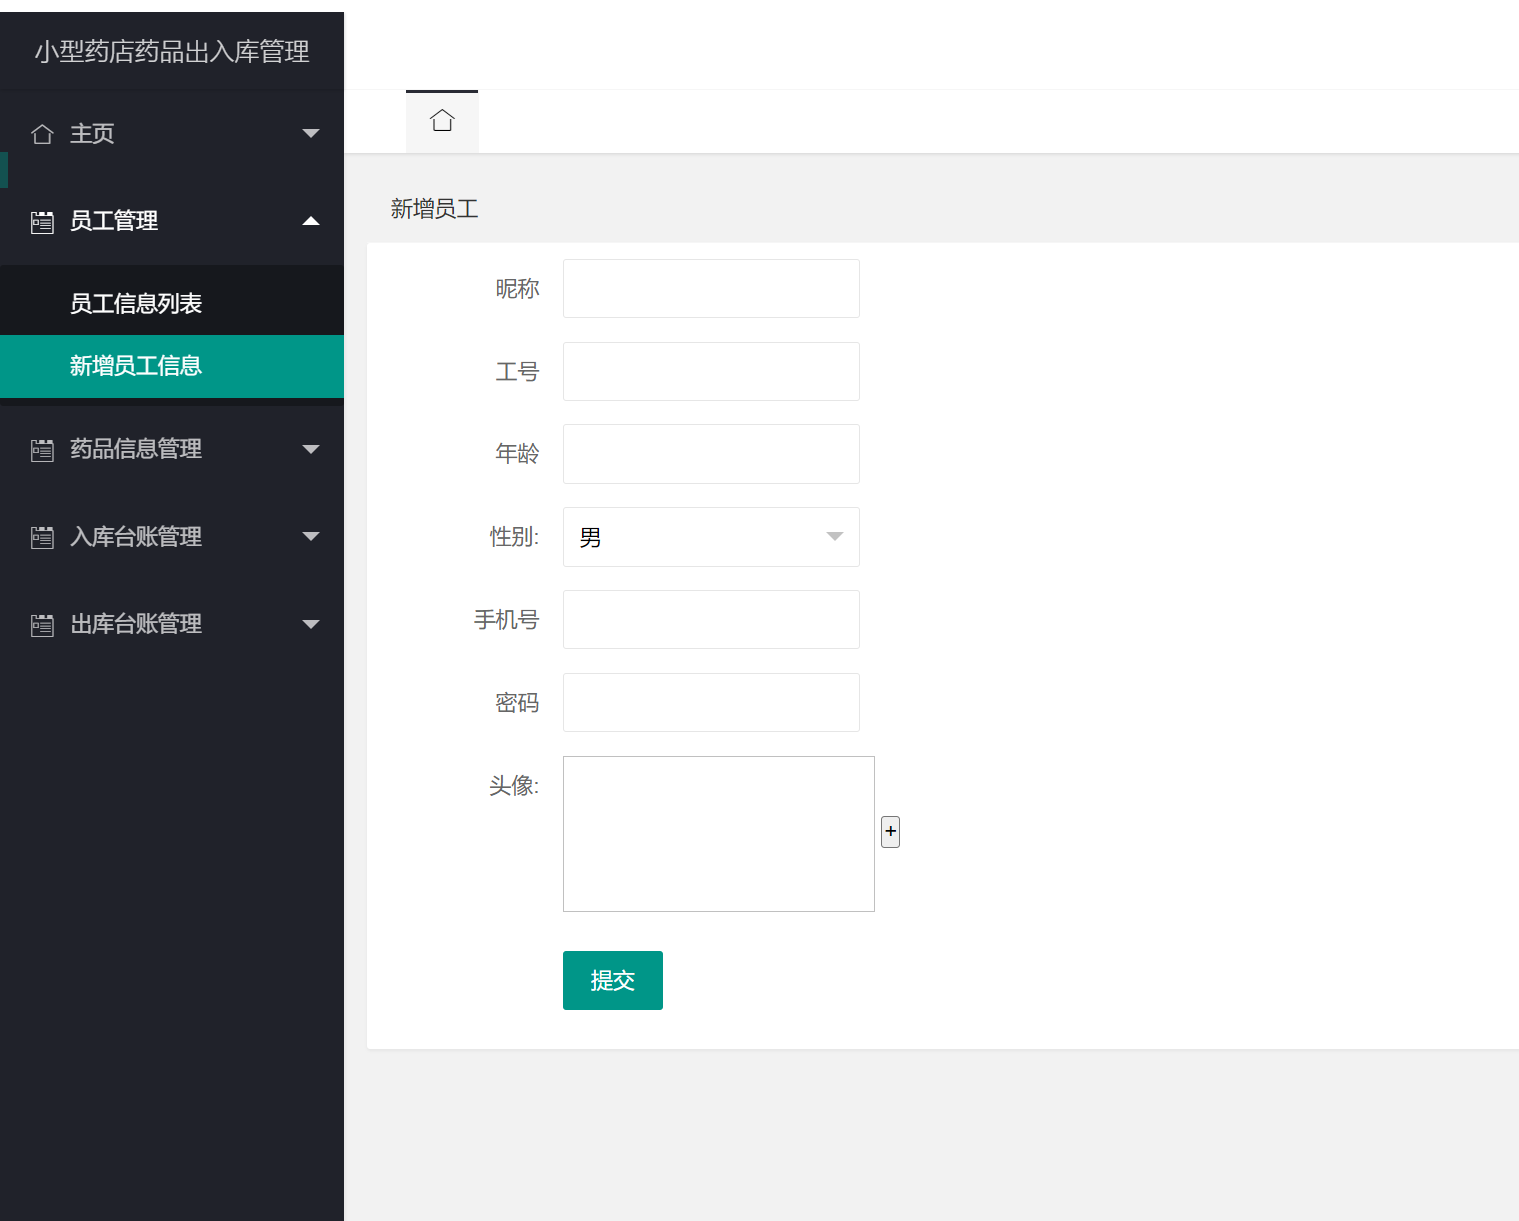Expand the 主页 menu arrow

tap(311, 133)
